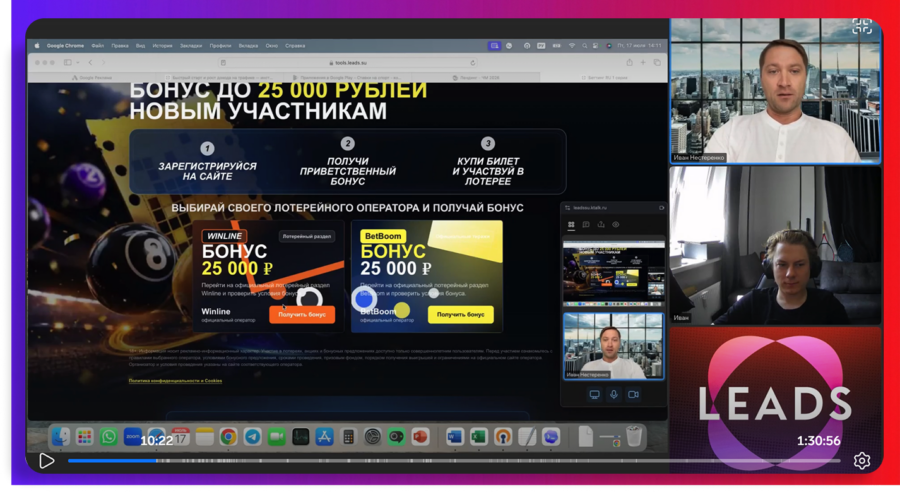Screen dimensions: 900x492
Task: Click the 'BetBoom' yellow label on bonus card
Action: coord(383,236)
